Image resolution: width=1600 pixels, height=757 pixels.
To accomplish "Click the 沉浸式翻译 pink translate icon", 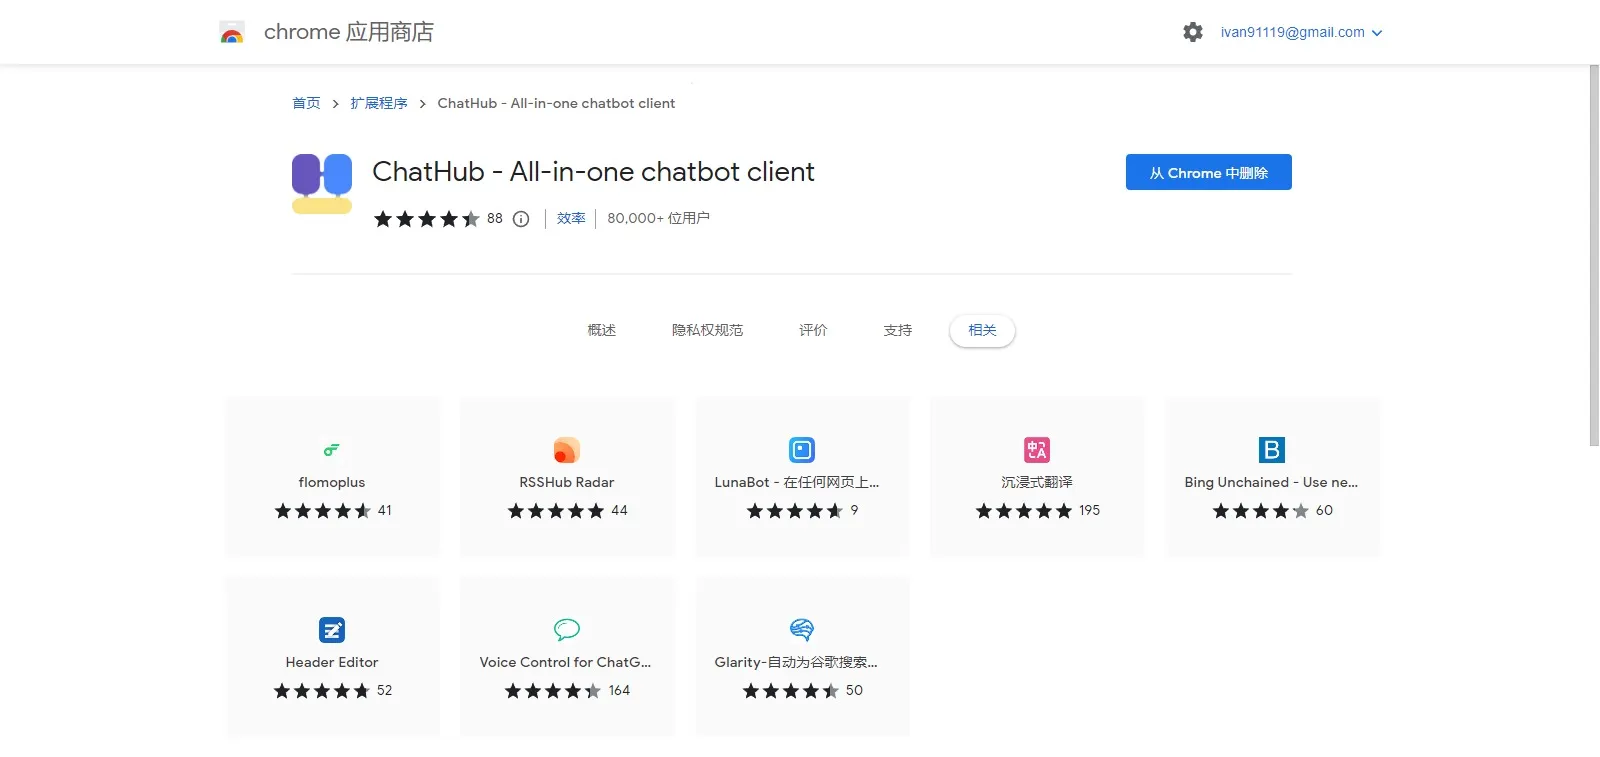I will click(1037, 450).
